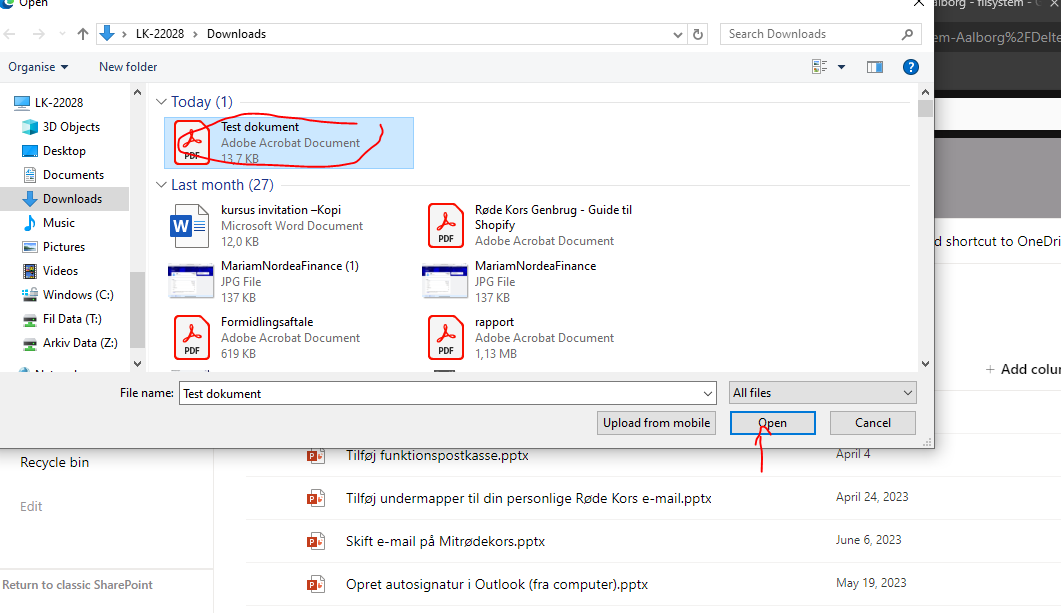
Task: Select LK-22028 computer in the navigation tree
Action: click(59, 103)
